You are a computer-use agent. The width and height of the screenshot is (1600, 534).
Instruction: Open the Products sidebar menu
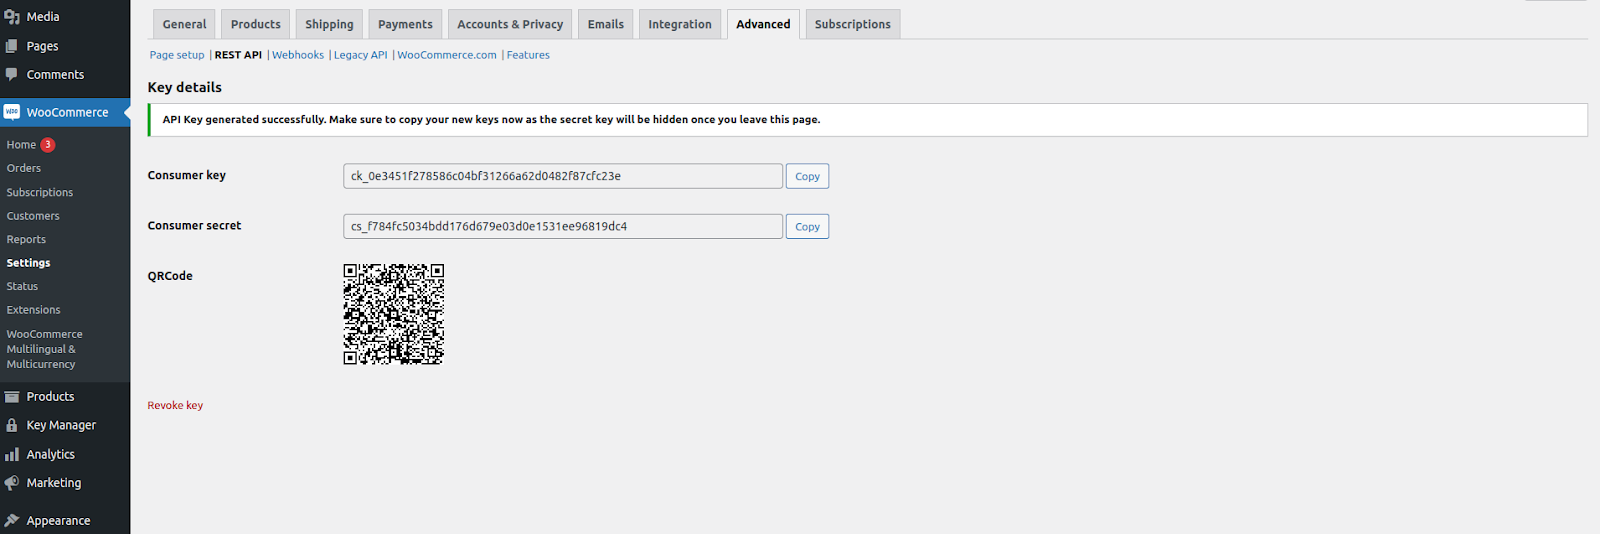tap(50, 397)
